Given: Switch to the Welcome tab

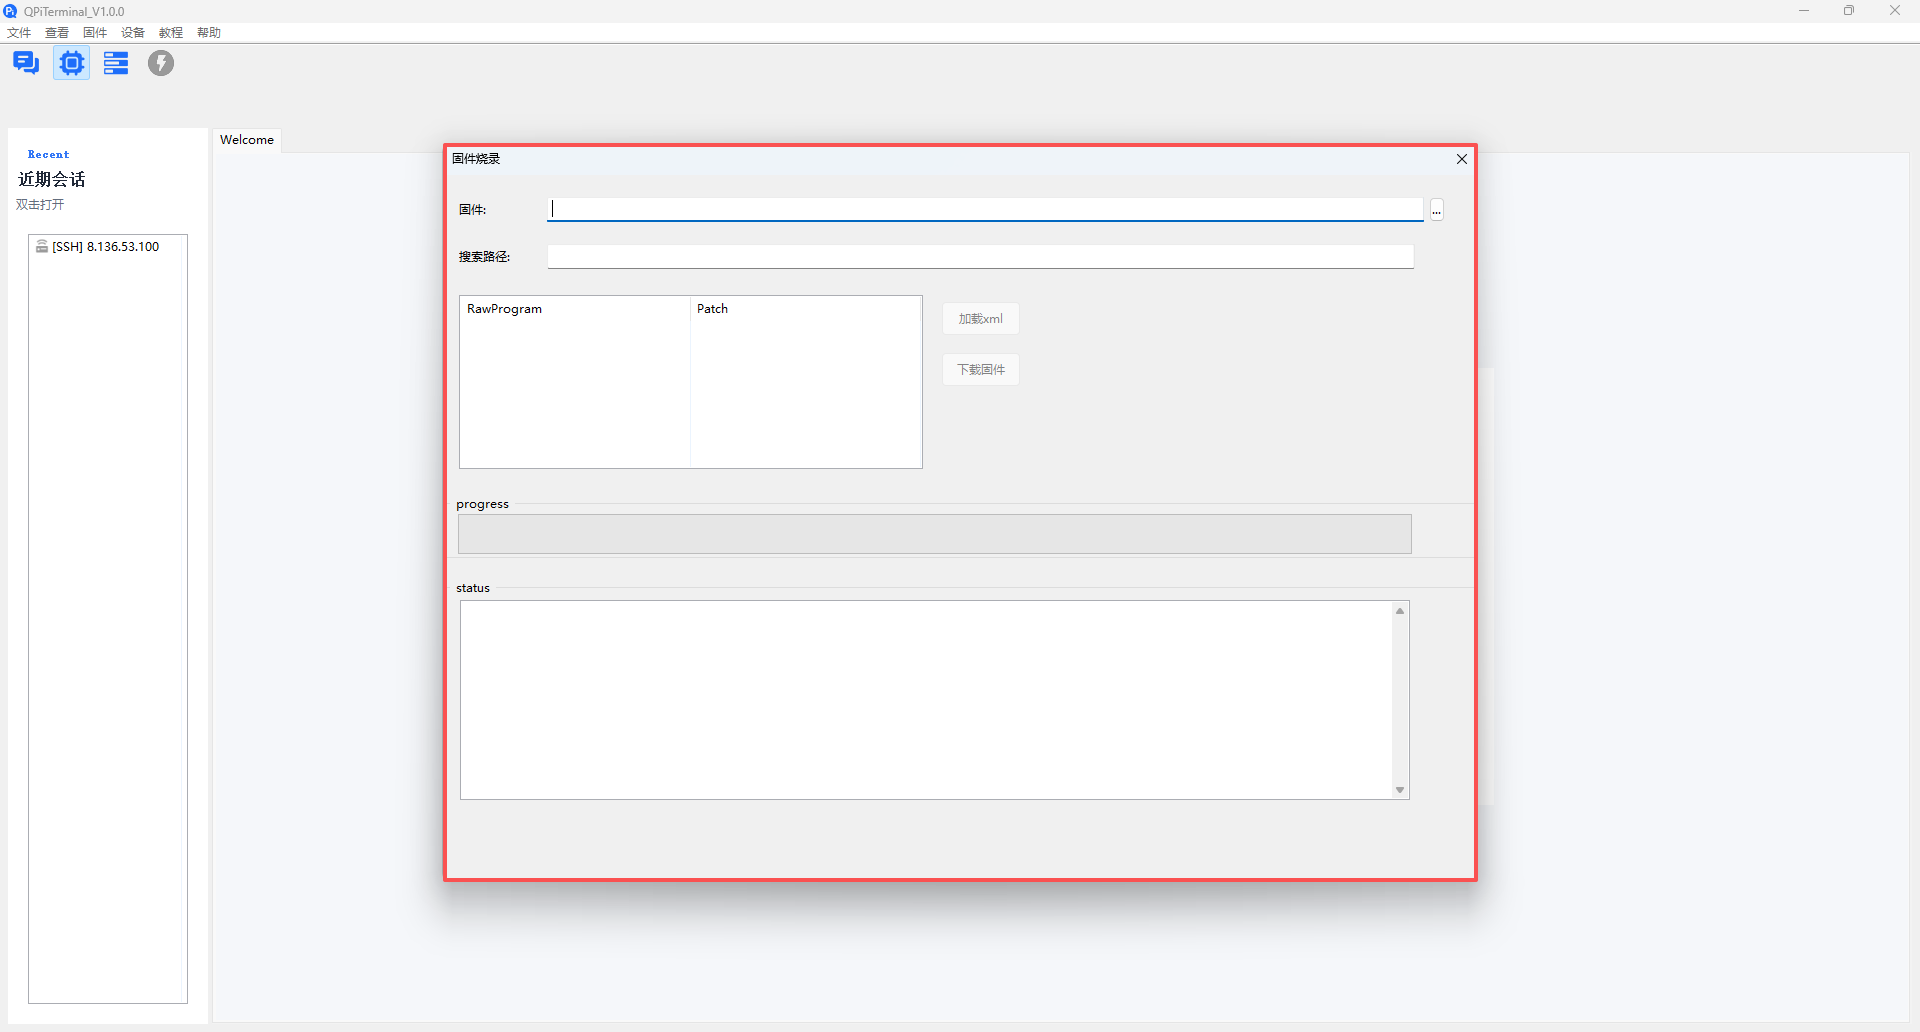Looking at the screenshot, I should (x=247, y=140).
